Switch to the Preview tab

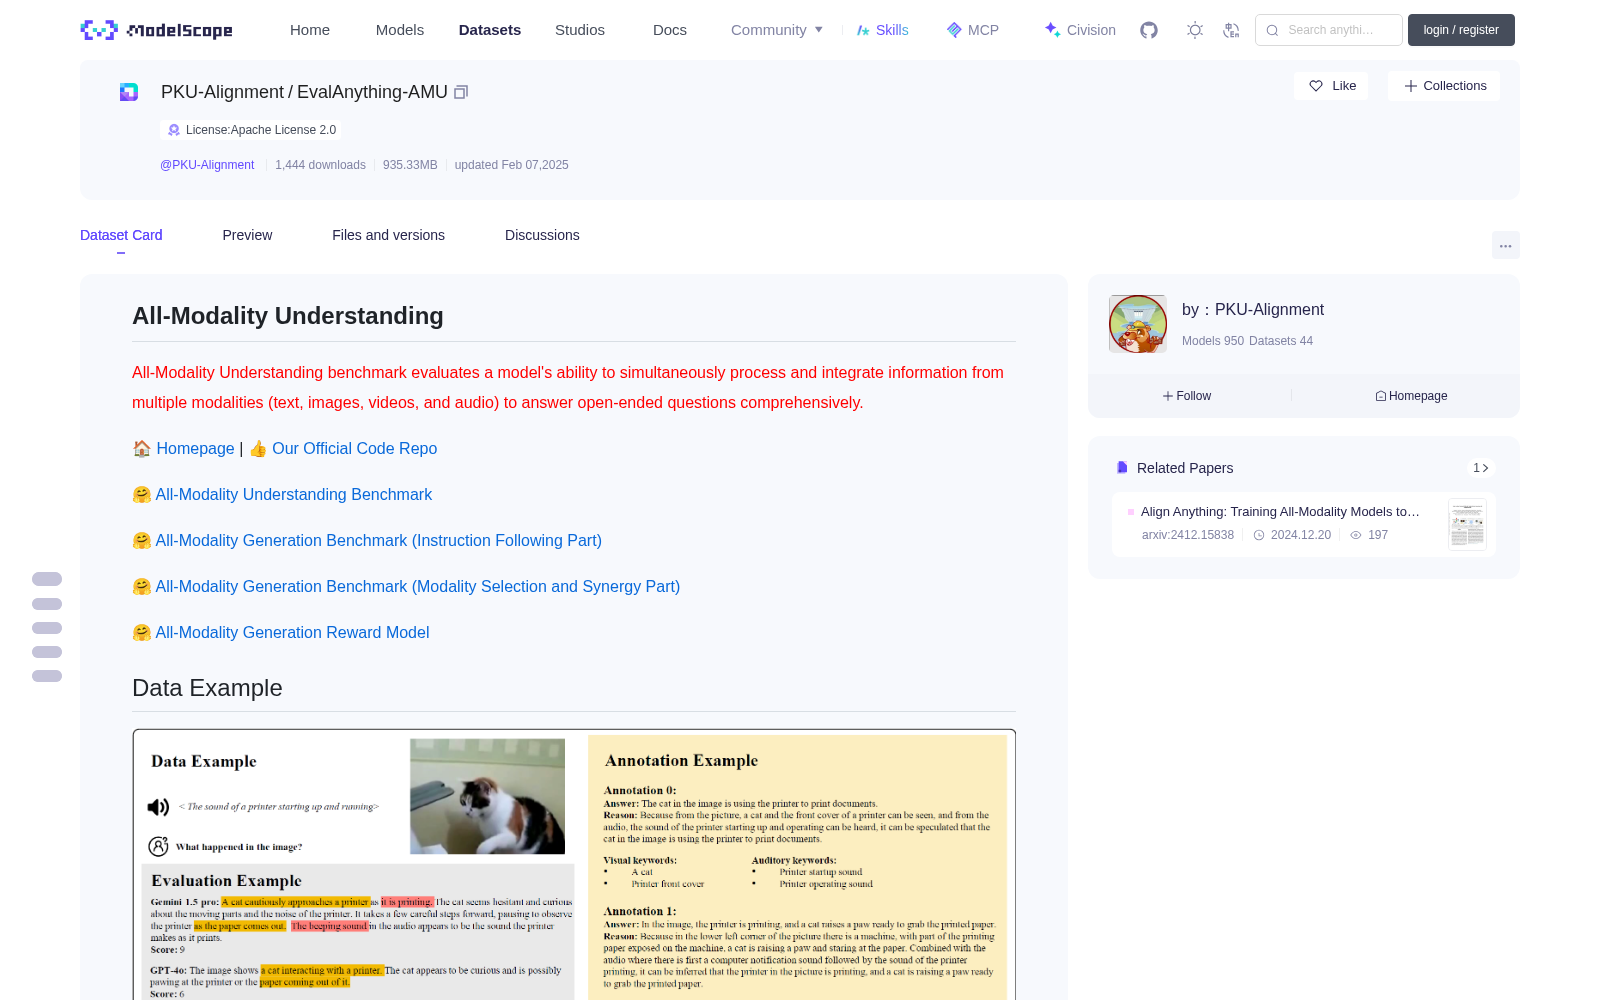click(x=247, y=235)
